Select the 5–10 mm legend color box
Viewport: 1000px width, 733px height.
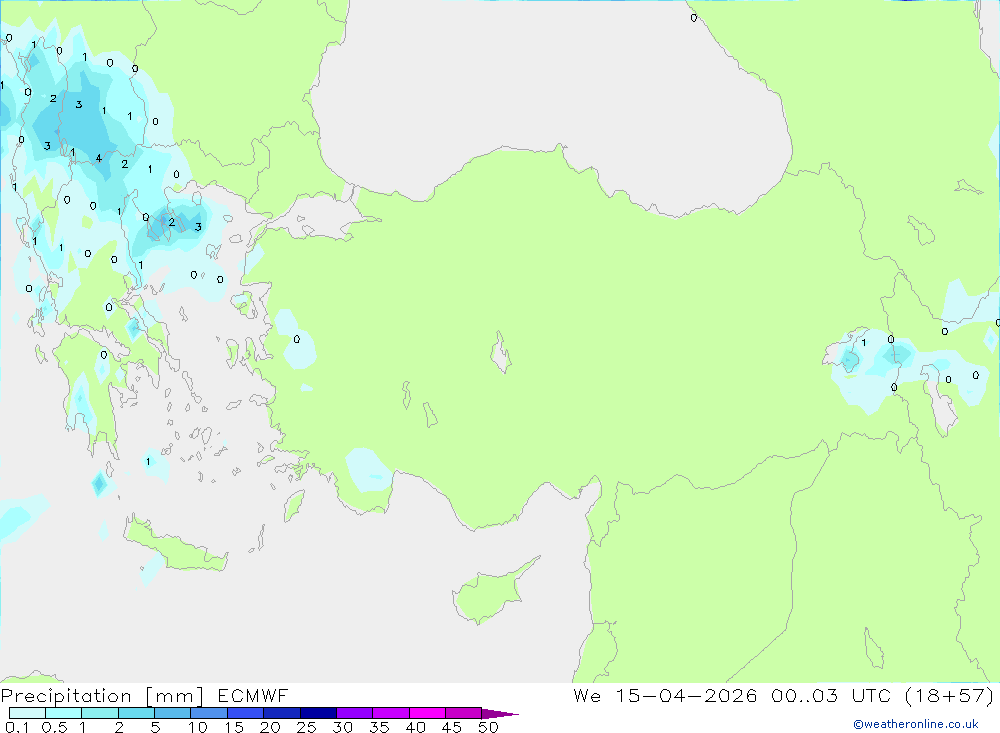point(172,713)
